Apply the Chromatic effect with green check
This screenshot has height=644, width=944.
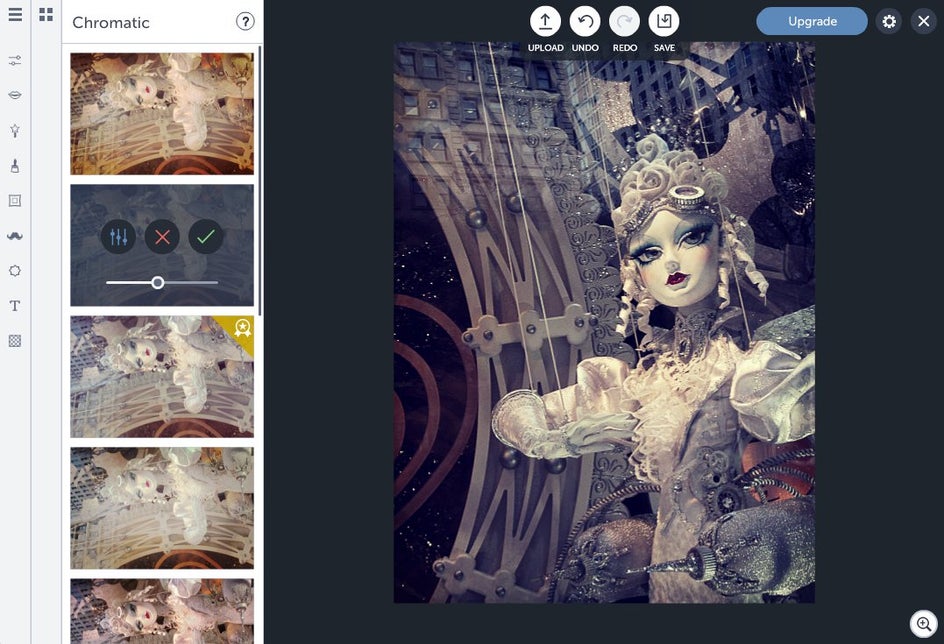(x=206, y=237)
